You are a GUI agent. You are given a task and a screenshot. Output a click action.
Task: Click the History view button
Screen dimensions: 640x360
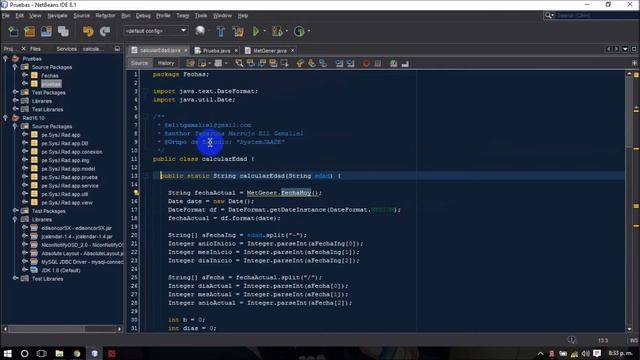point(166,63)
